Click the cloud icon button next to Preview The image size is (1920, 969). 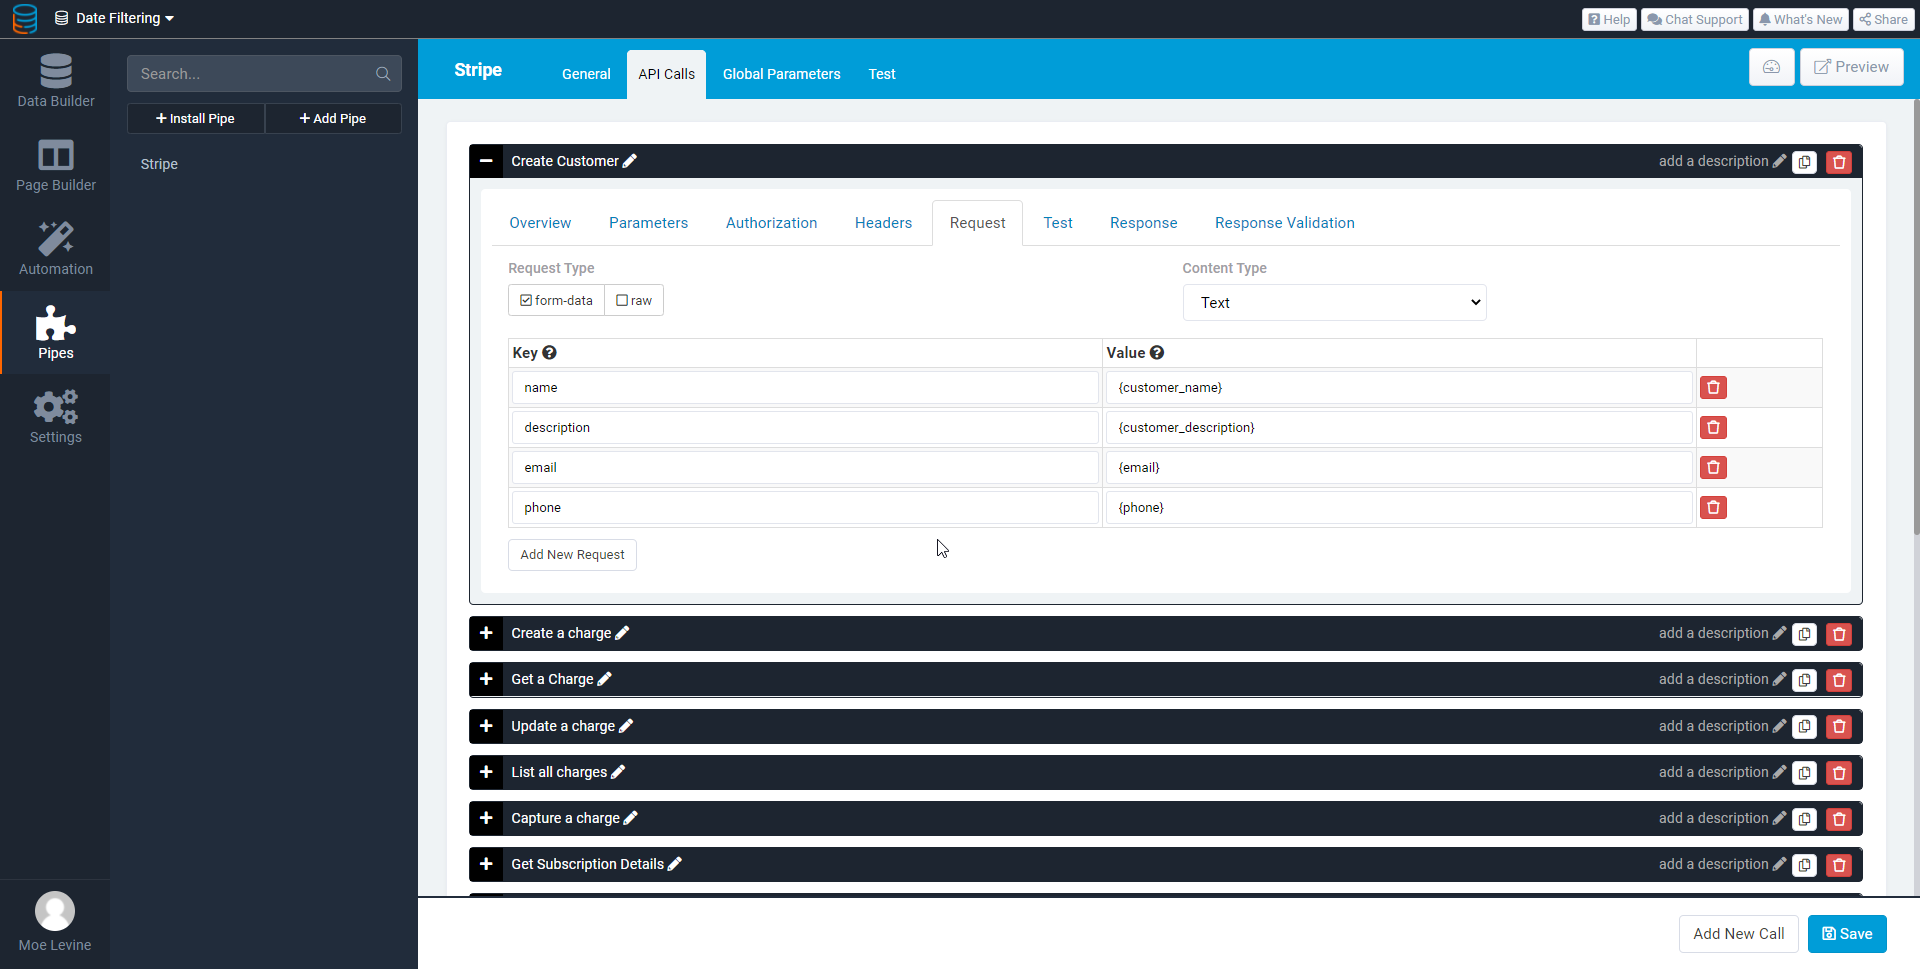pos(1771,67)
